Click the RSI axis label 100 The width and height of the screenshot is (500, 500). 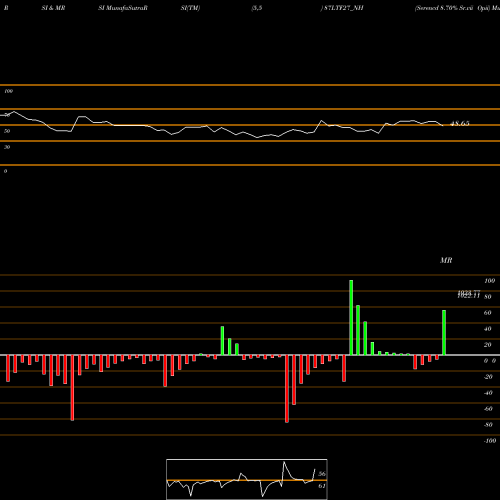click(8, 91)
